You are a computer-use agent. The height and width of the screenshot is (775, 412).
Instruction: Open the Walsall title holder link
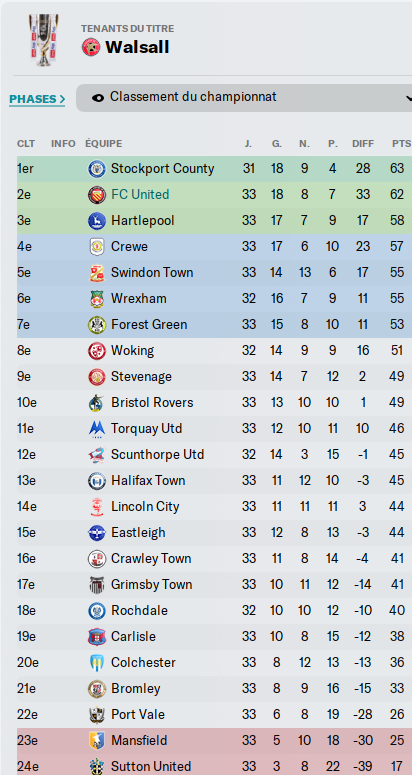[x=137, y=47]
